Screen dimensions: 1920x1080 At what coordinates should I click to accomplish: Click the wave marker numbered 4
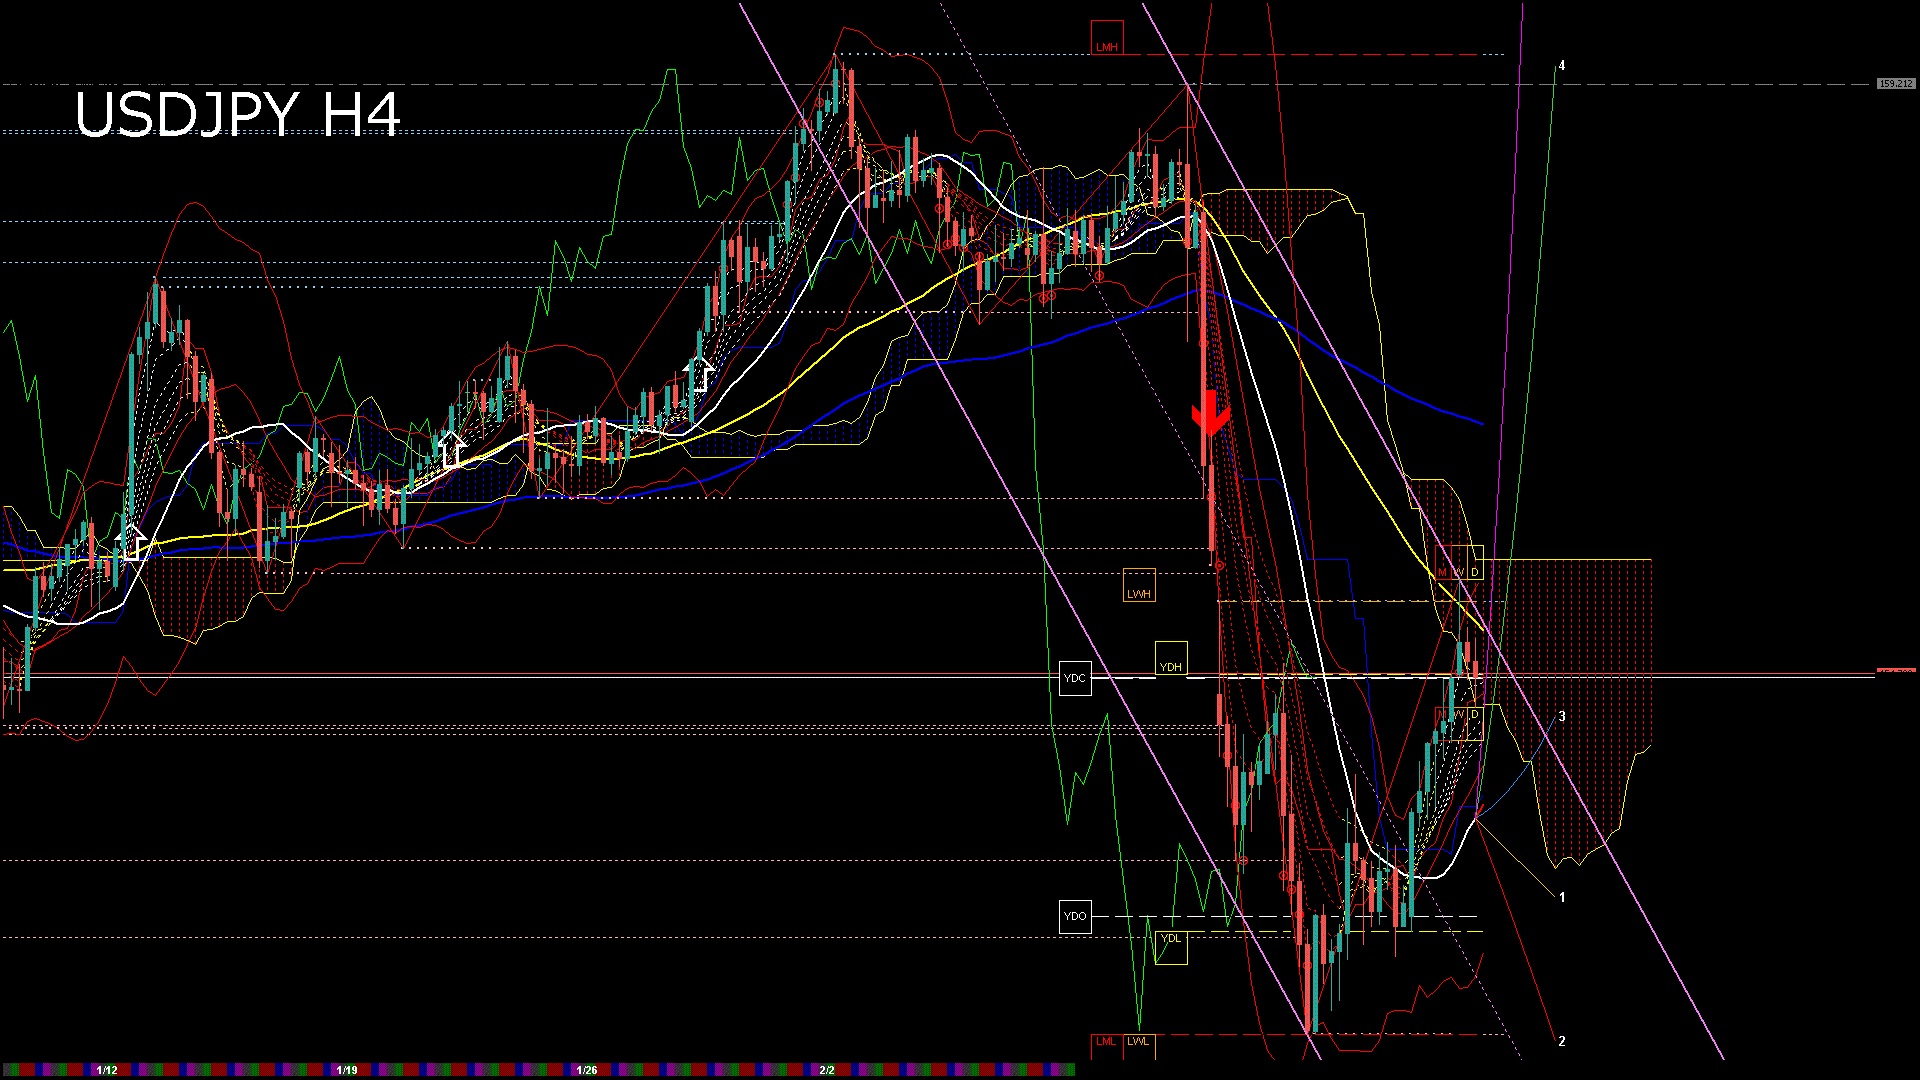1561,64
